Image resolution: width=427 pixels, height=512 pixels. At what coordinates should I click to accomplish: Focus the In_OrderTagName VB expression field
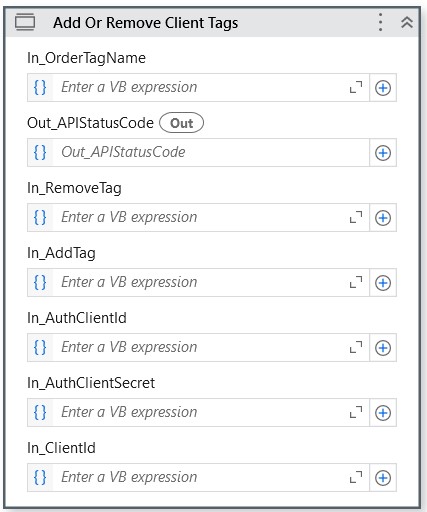198,88
